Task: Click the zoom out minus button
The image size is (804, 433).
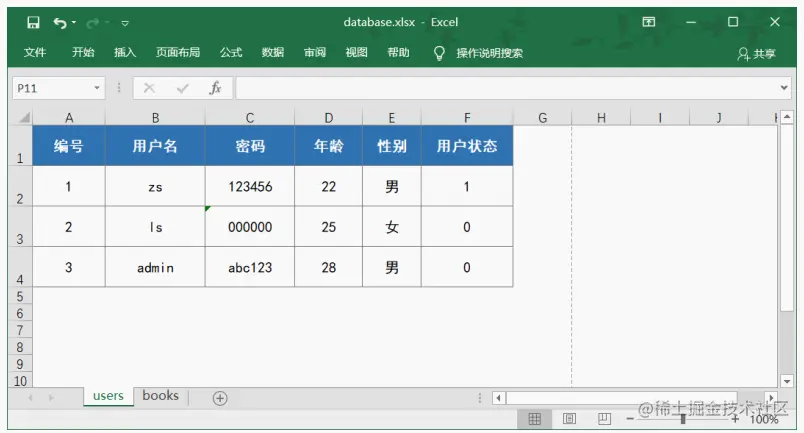Action: [x=630, y=419]
